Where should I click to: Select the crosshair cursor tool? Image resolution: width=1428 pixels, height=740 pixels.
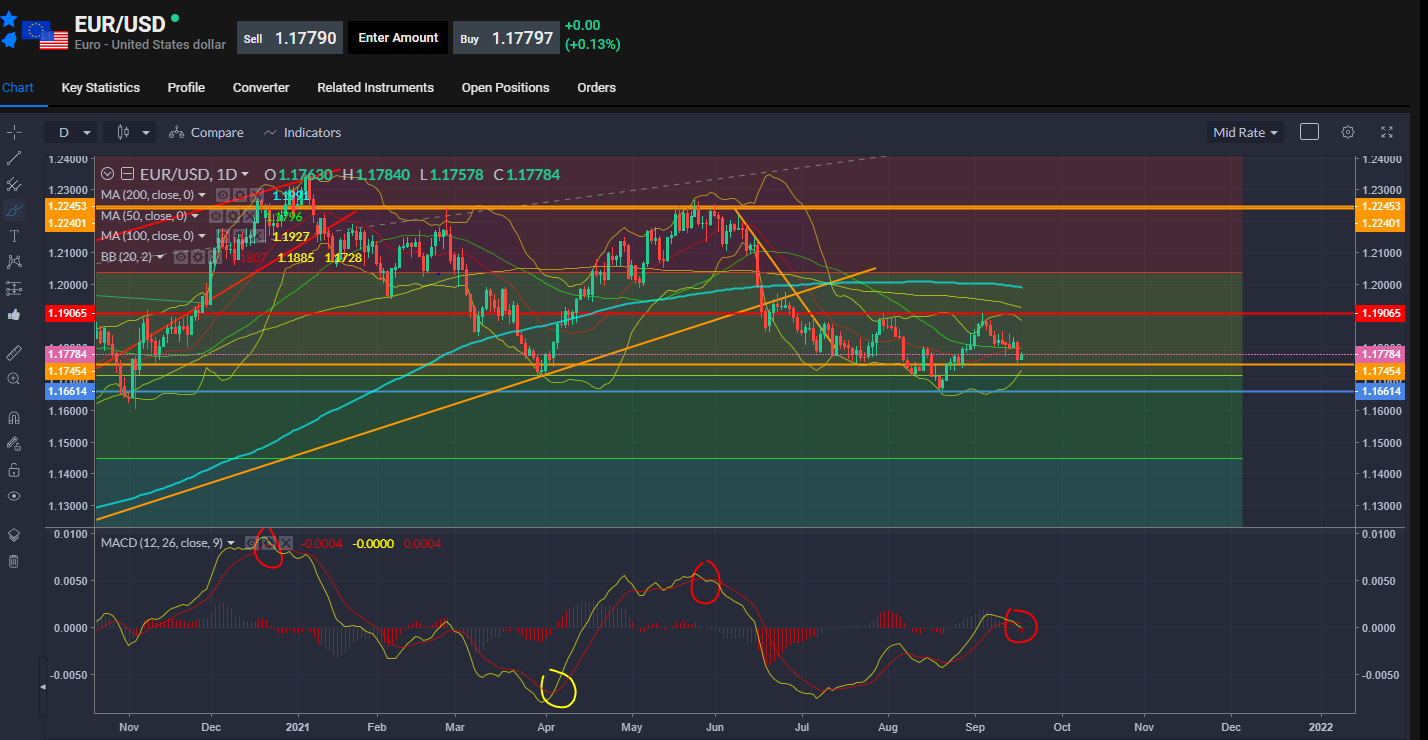click(x=14, y=132)
